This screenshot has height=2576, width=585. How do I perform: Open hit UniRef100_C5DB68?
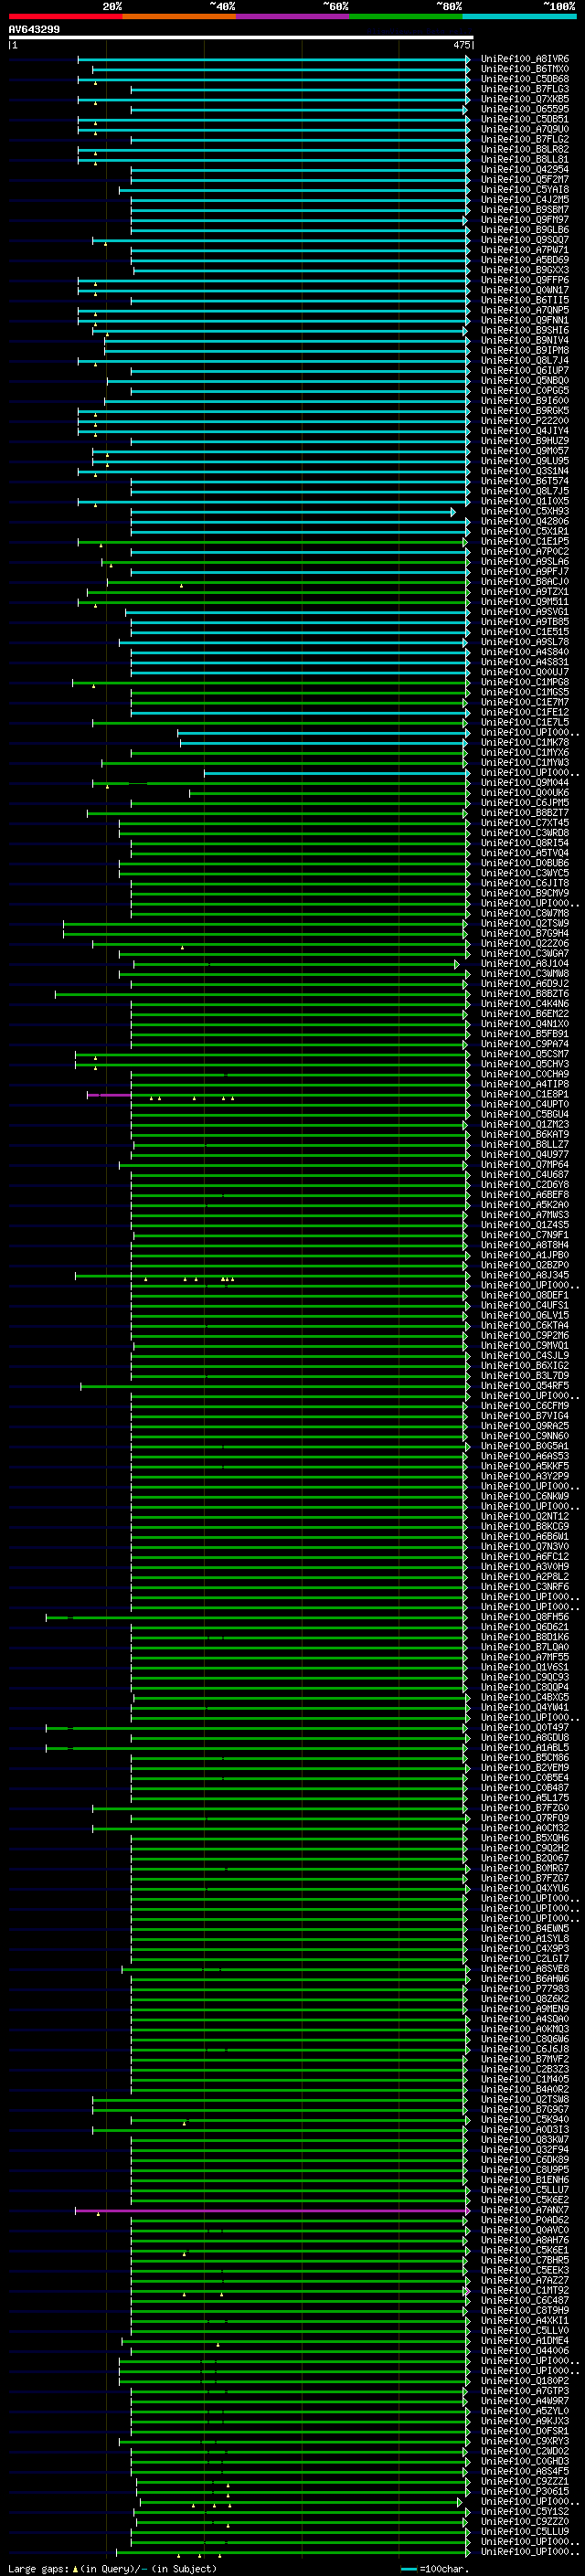tap(525, 79)
